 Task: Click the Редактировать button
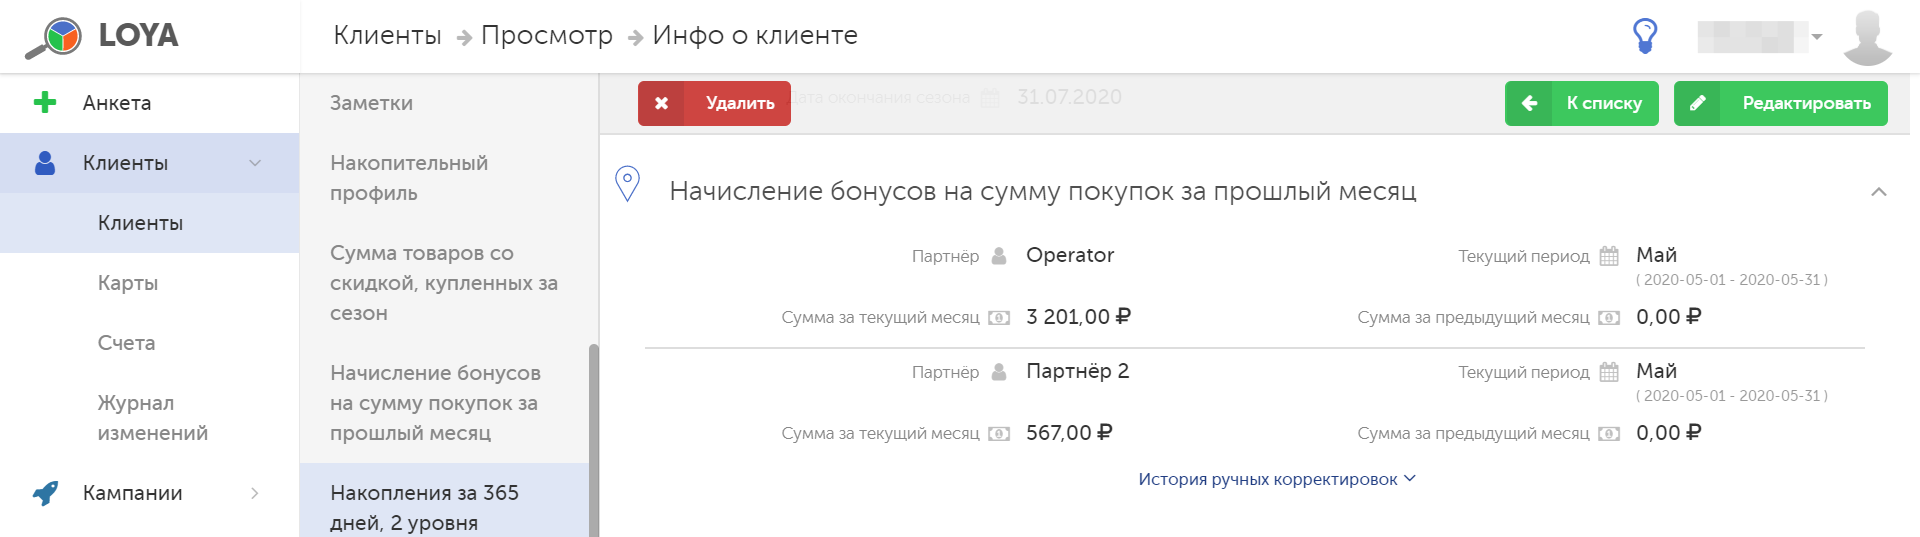coord(1781,103)
